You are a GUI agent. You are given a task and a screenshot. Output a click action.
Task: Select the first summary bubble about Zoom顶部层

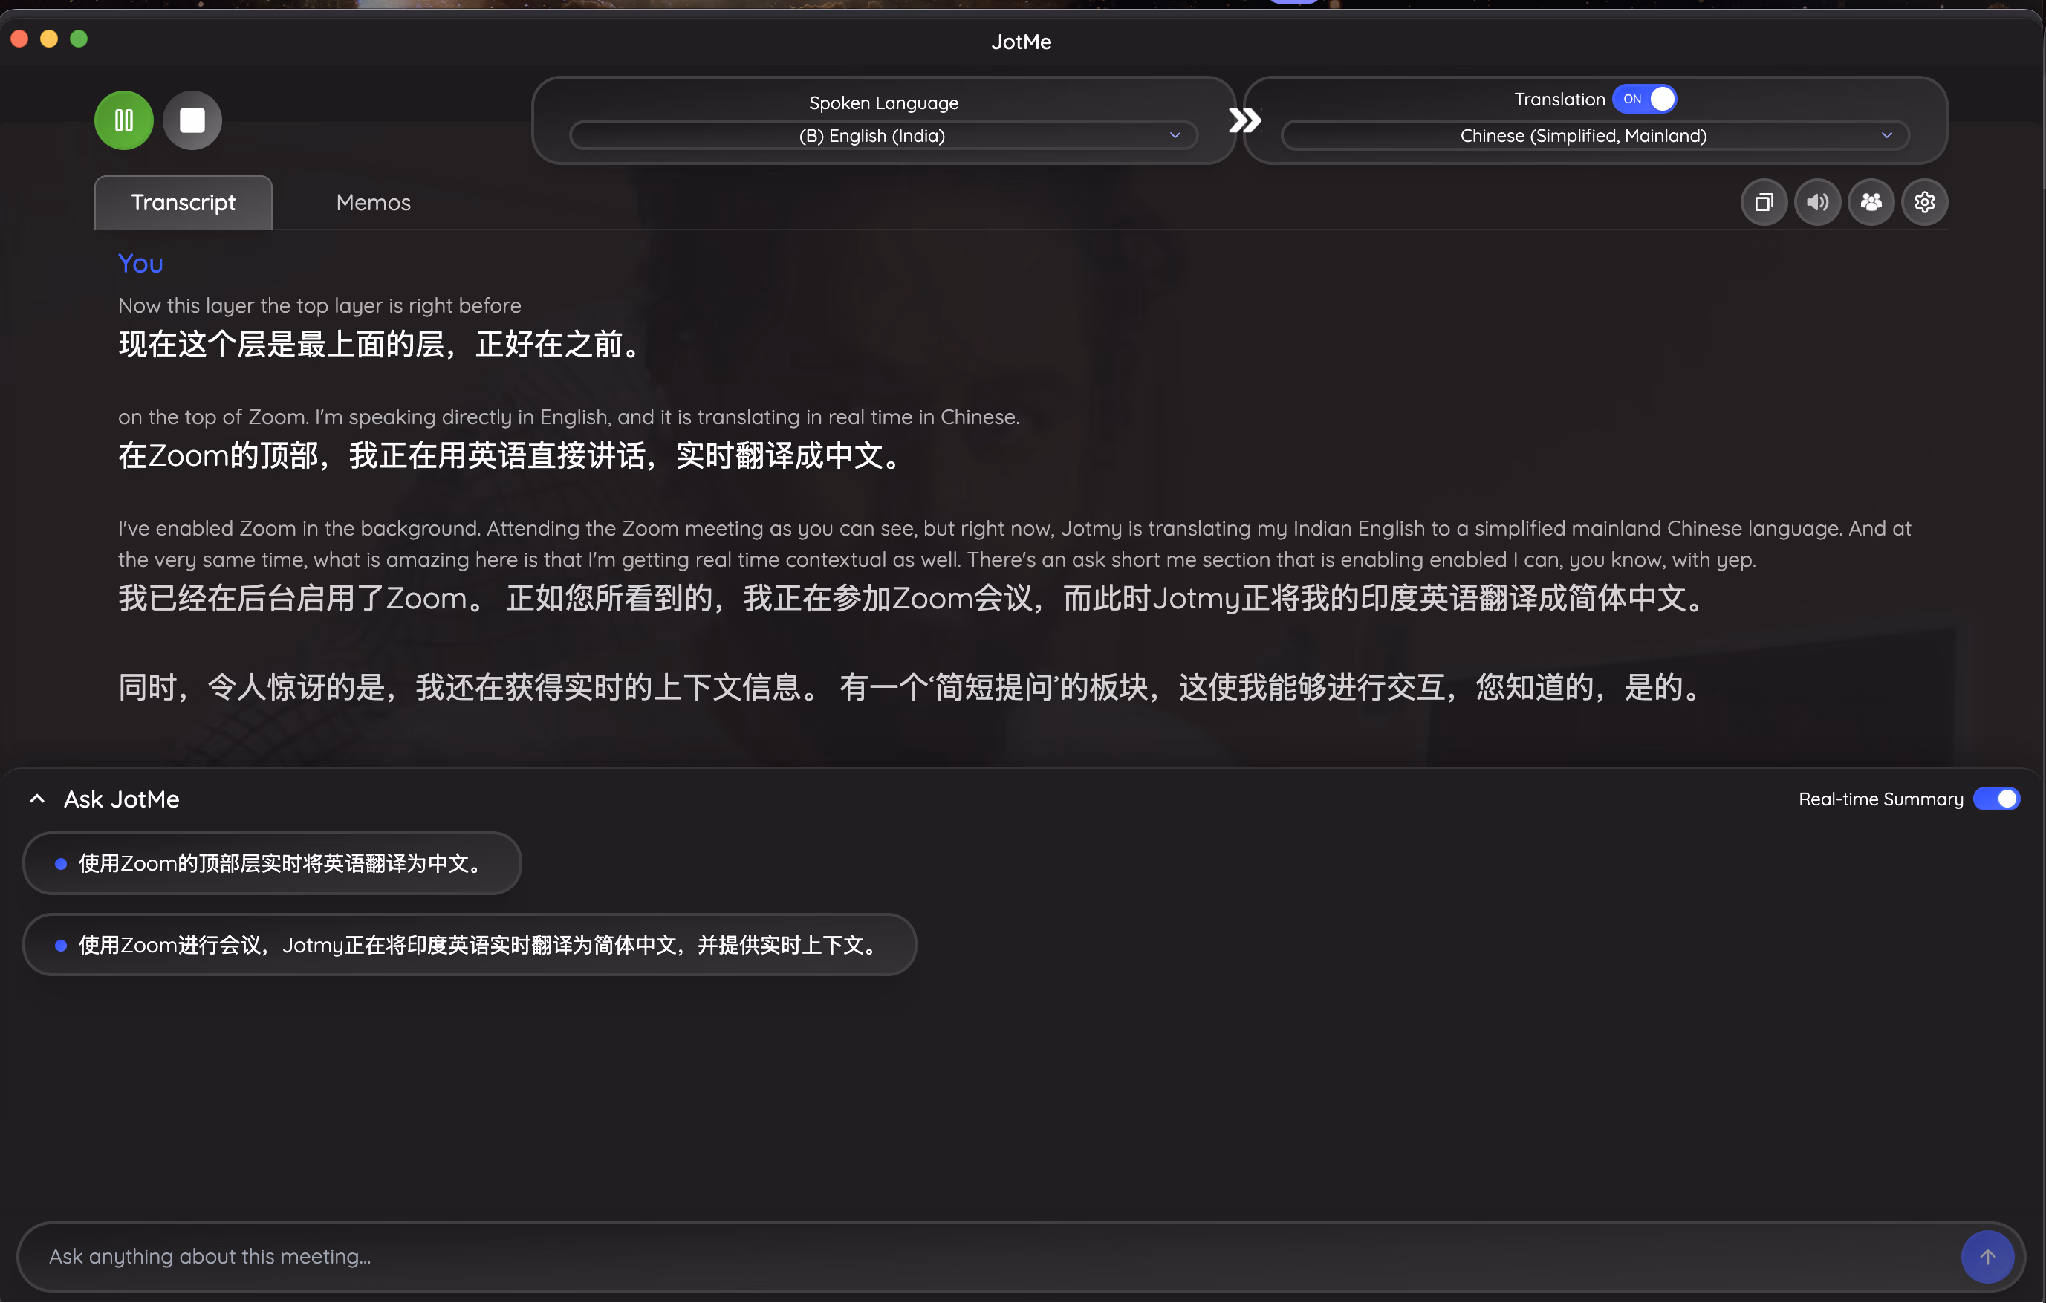272,863
